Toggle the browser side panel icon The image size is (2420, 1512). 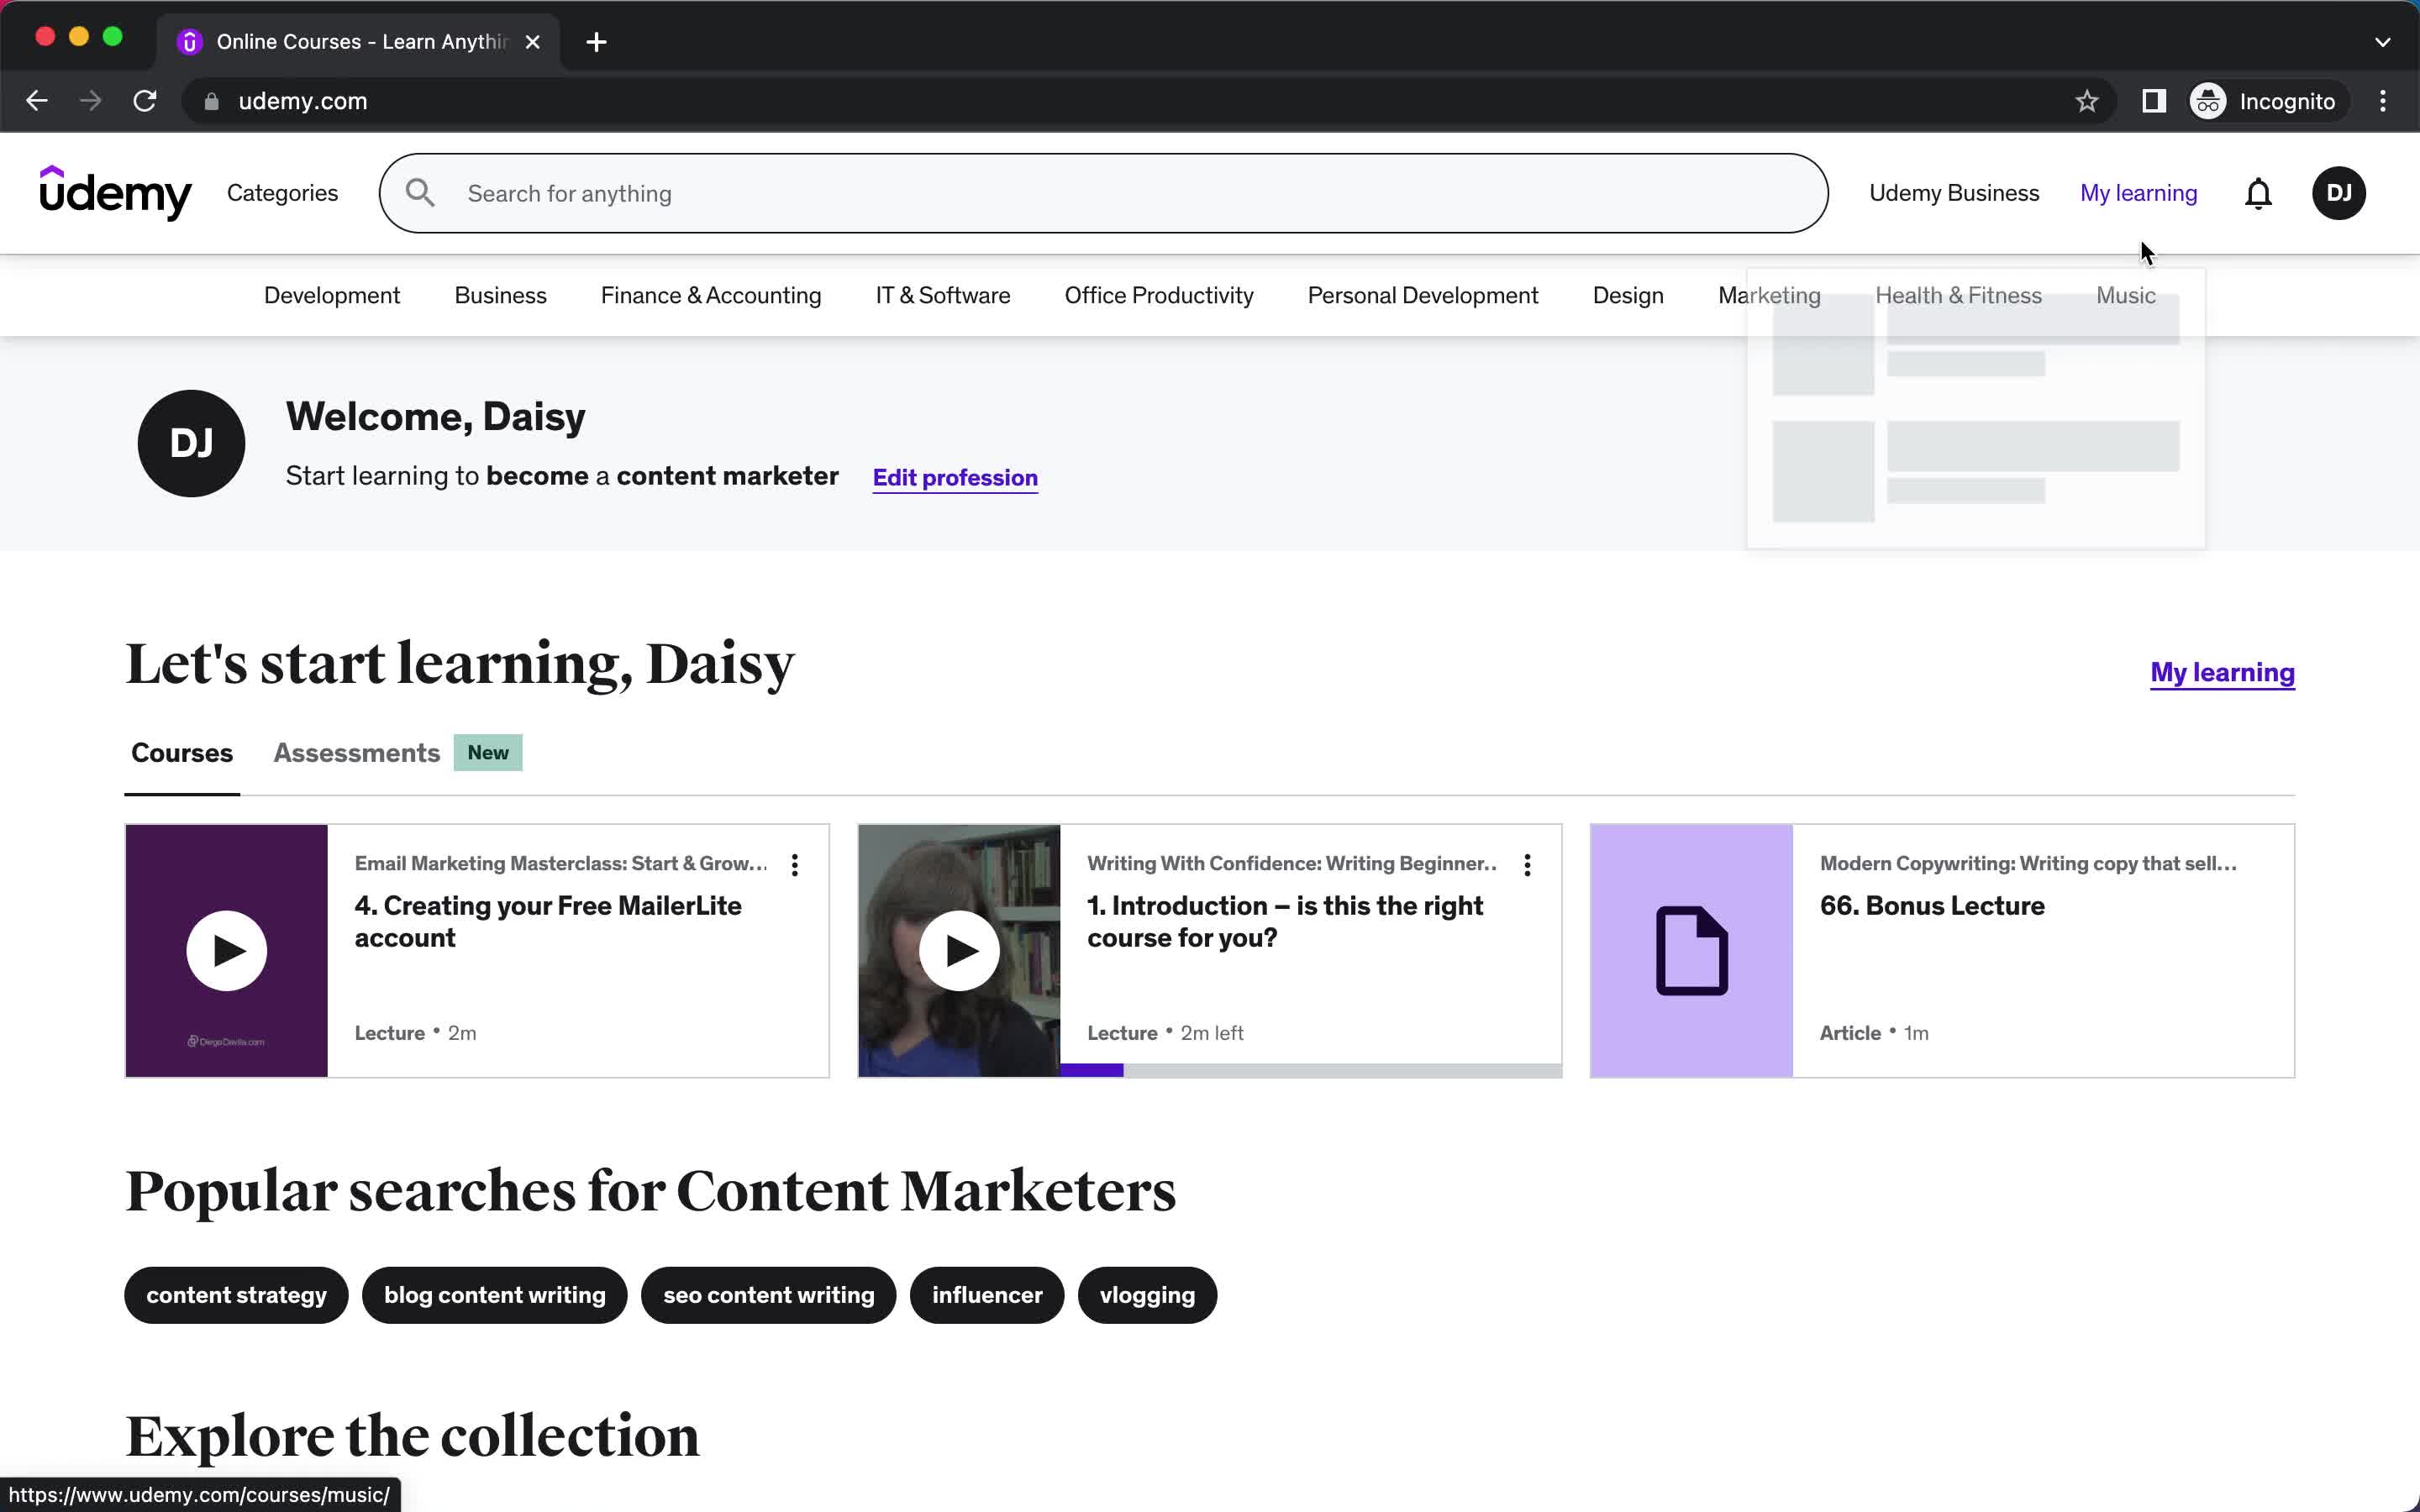[2153, 101]
